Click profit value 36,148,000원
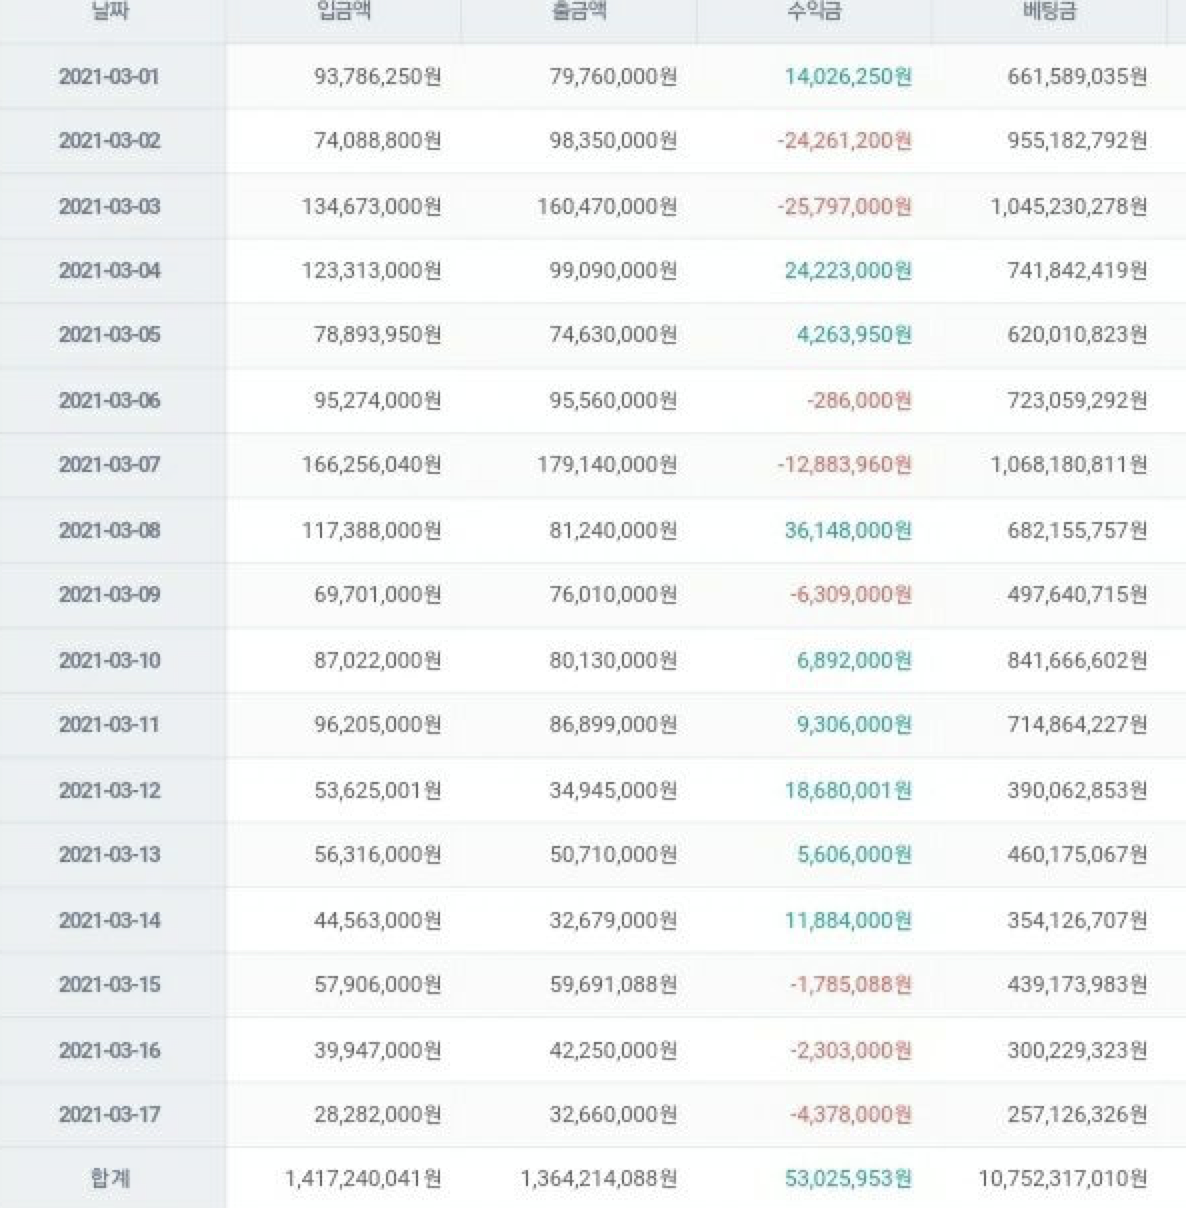The image size is (1186, 1208). [x=848, y=530]
